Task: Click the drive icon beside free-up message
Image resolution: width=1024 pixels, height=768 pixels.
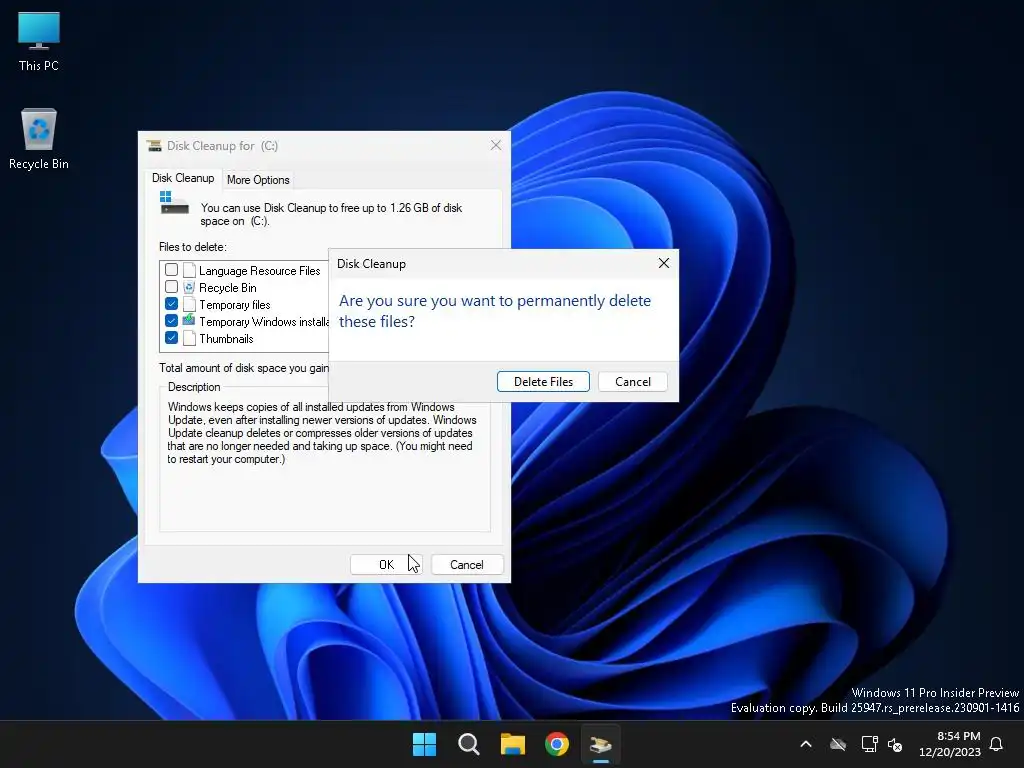Action: 174,203
